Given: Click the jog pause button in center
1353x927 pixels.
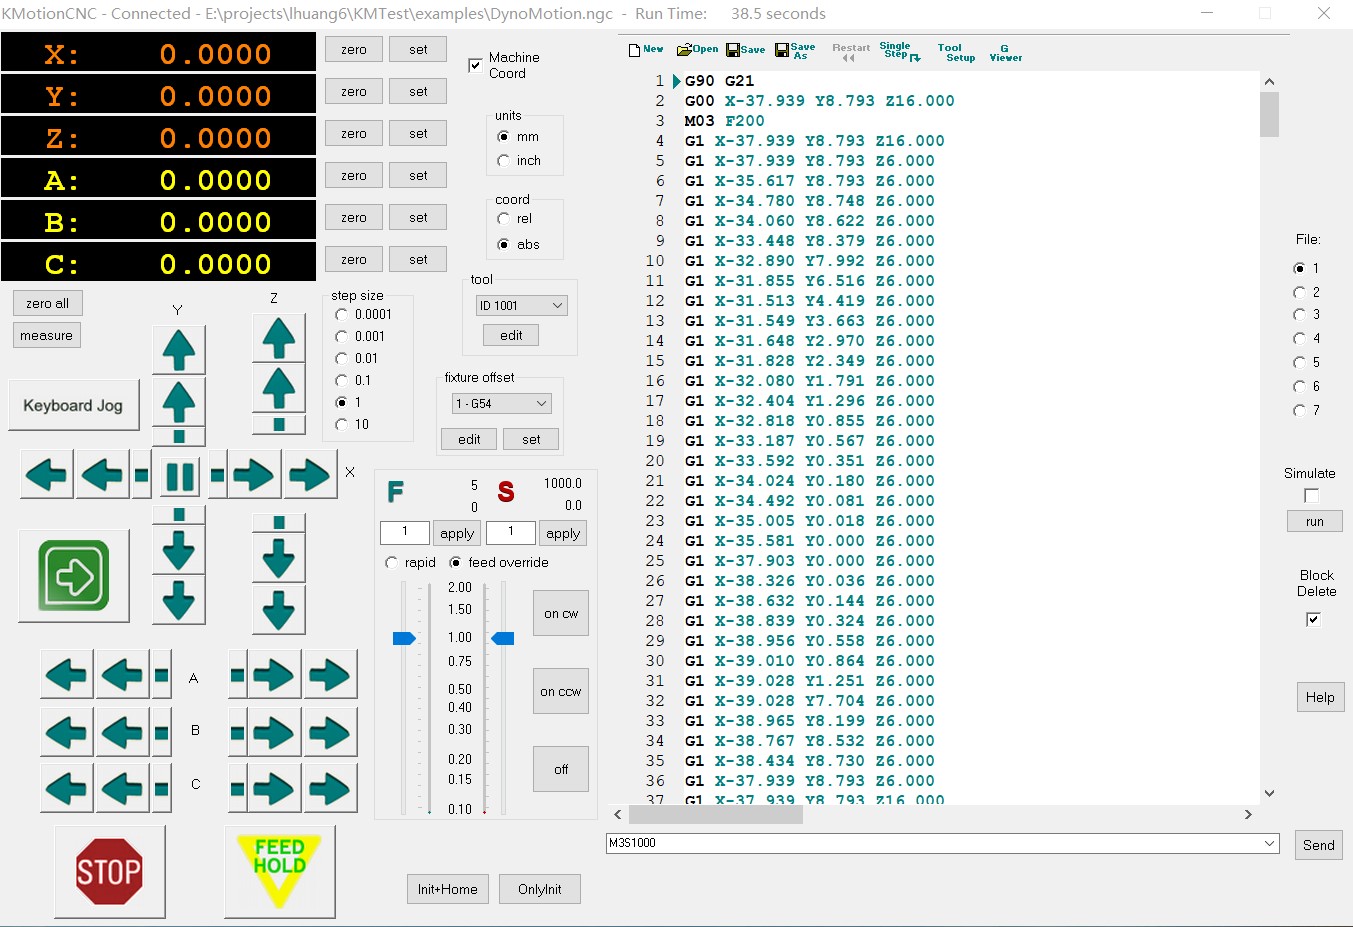Looking at the screenshot, I should pos(180,476).
